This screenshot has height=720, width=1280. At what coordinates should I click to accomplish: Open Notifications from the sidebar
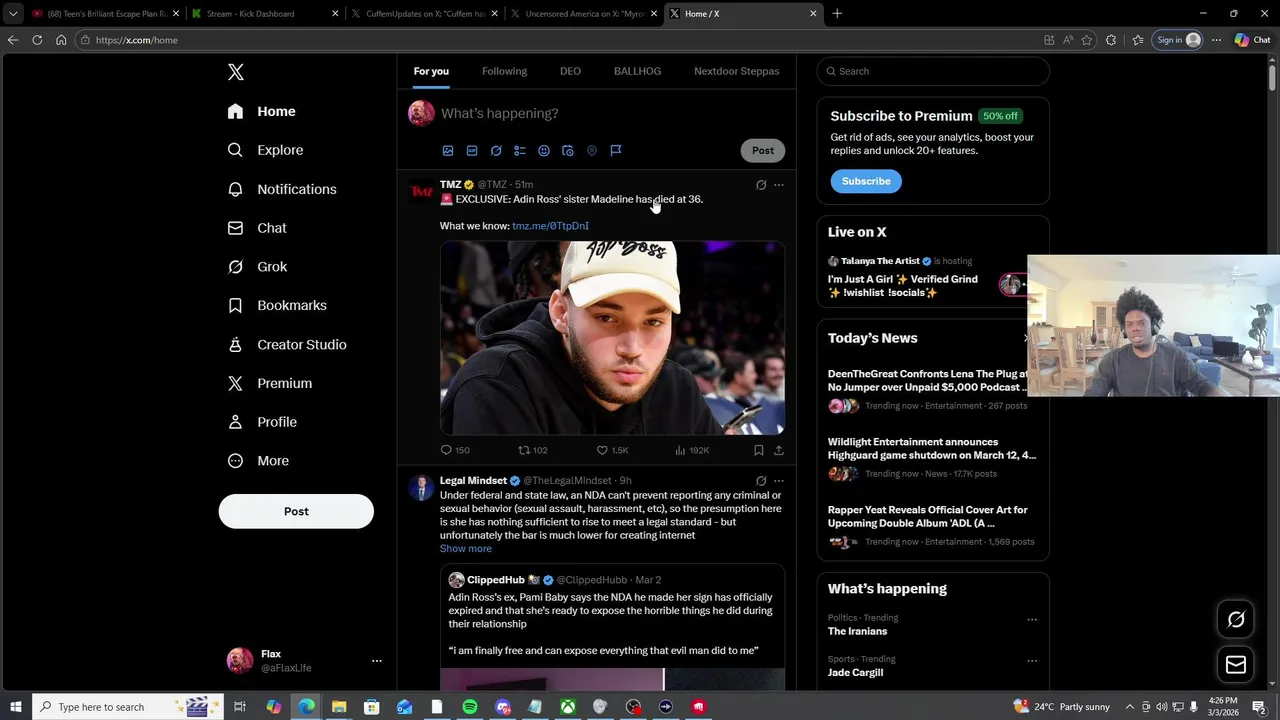click(x=282, y=189)
